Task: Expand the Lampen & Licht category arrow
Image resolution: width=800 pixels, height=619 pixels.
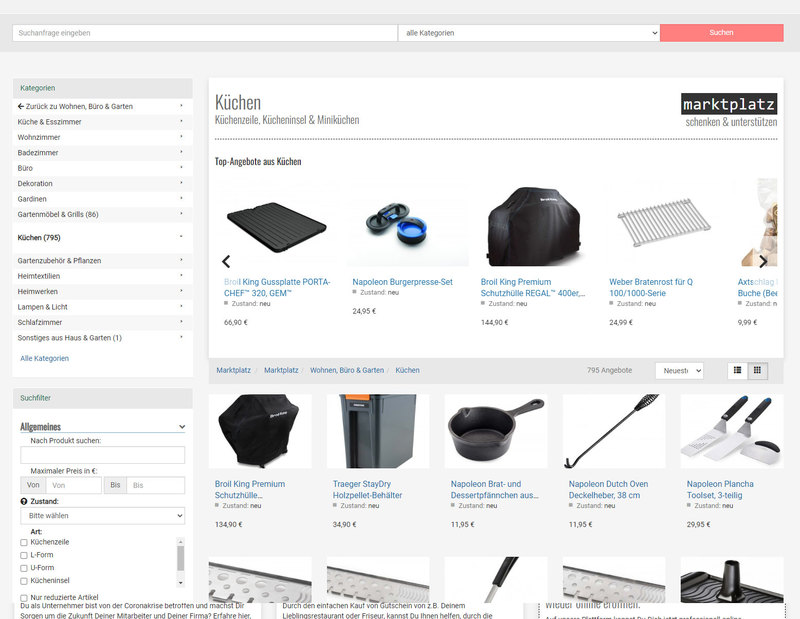Action: 181,306
